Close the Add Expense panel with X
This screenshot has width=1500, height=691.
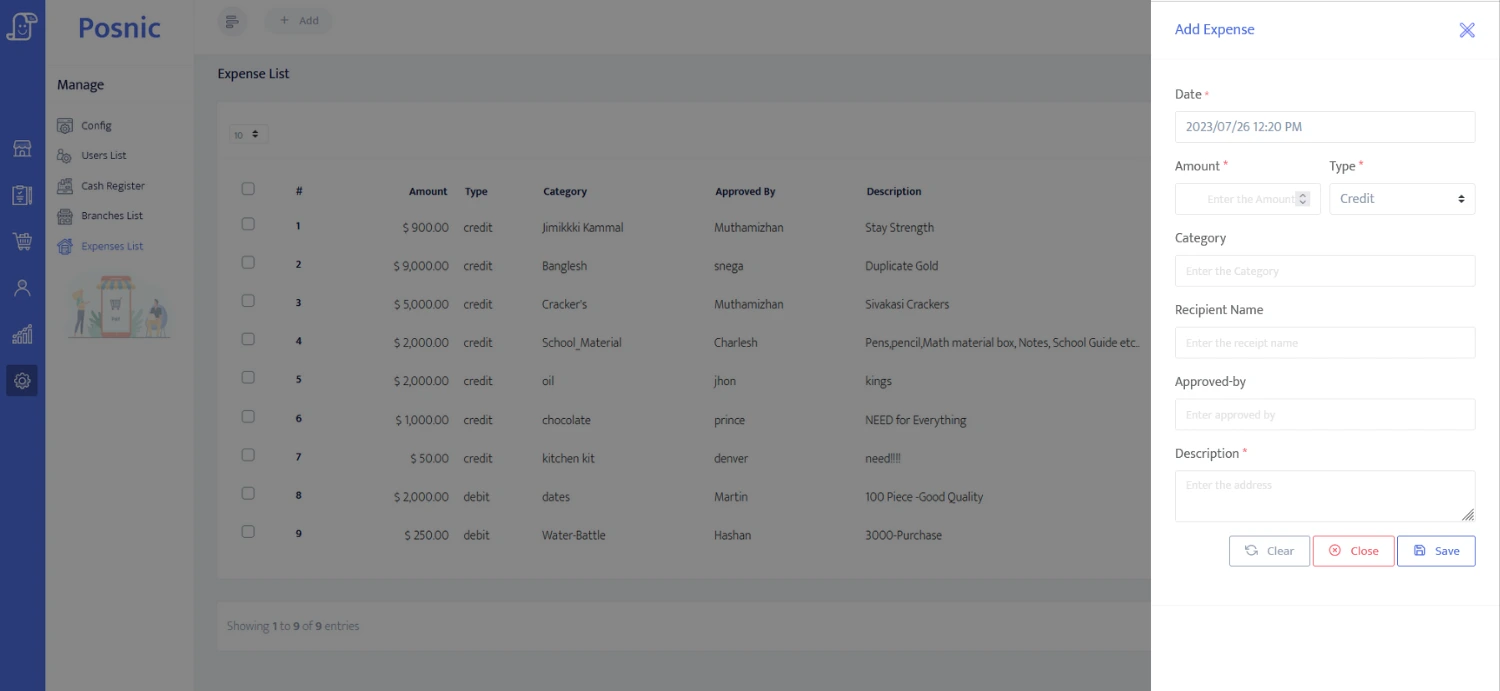[x=1466, y=30]
